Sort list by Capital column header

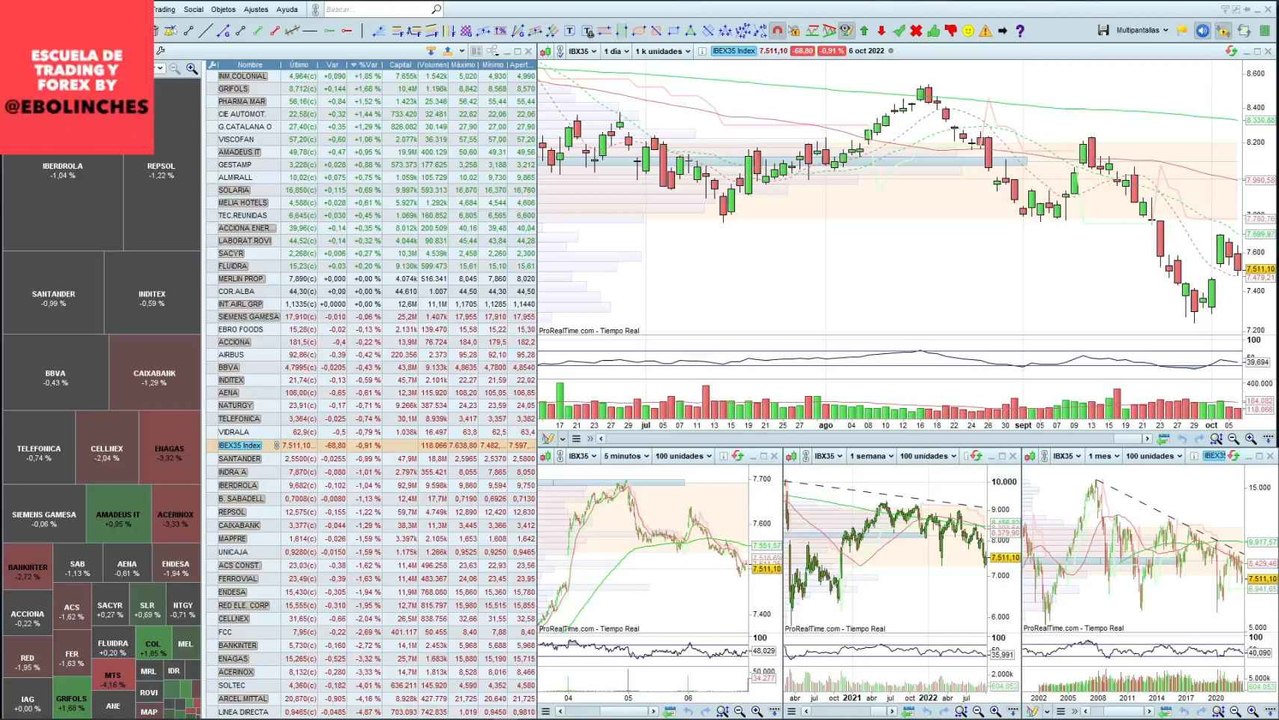click(403, 65)
